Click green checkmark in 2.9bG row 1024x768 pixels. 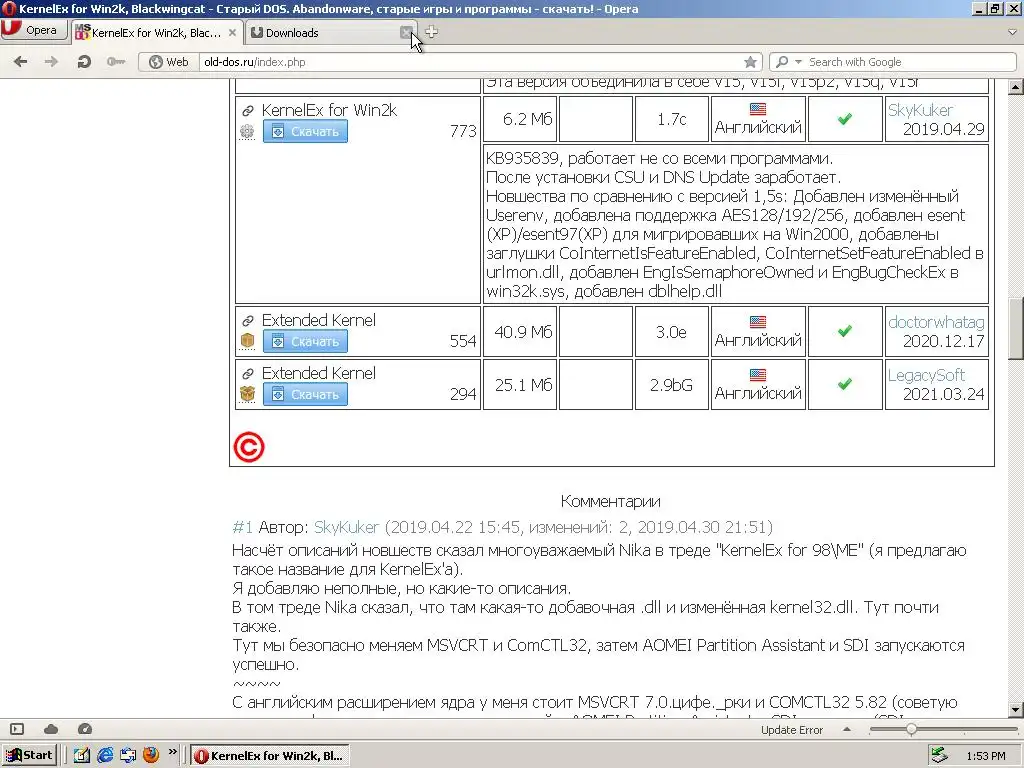[844, 384]
